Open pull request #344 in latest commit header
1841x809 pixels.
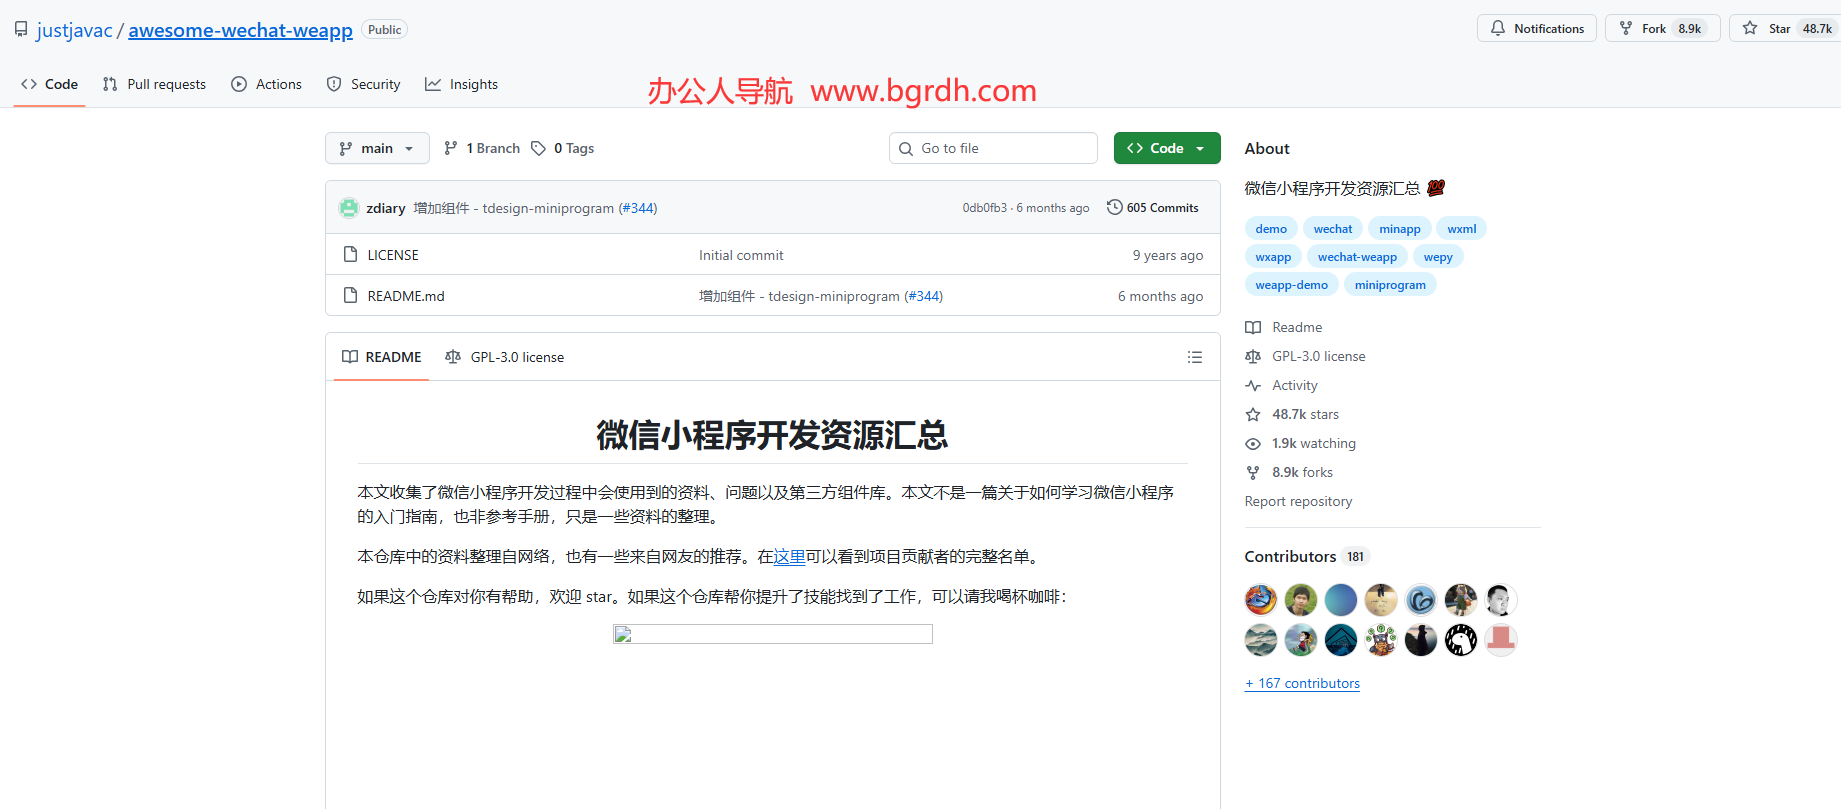pos(638,208)
